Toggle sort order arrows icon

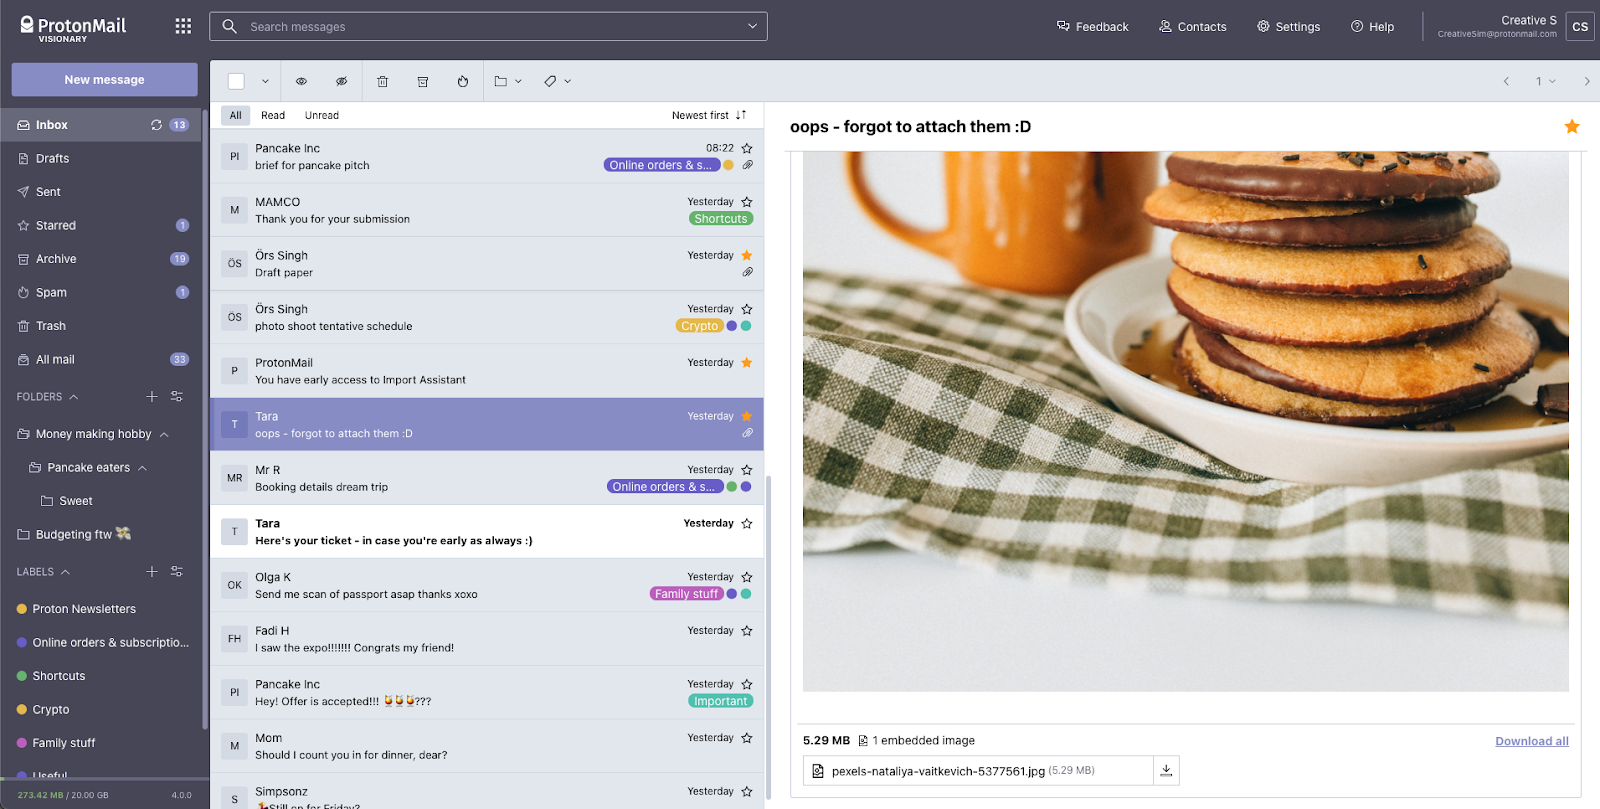pyautogui.click(x=741, y=115)
